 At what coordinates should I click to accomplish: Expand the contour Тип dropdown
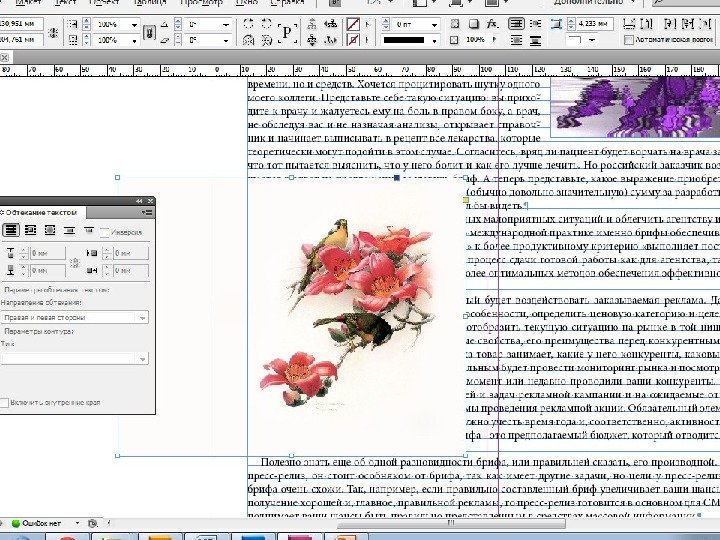pyautogui.click(x=142, y=358)
